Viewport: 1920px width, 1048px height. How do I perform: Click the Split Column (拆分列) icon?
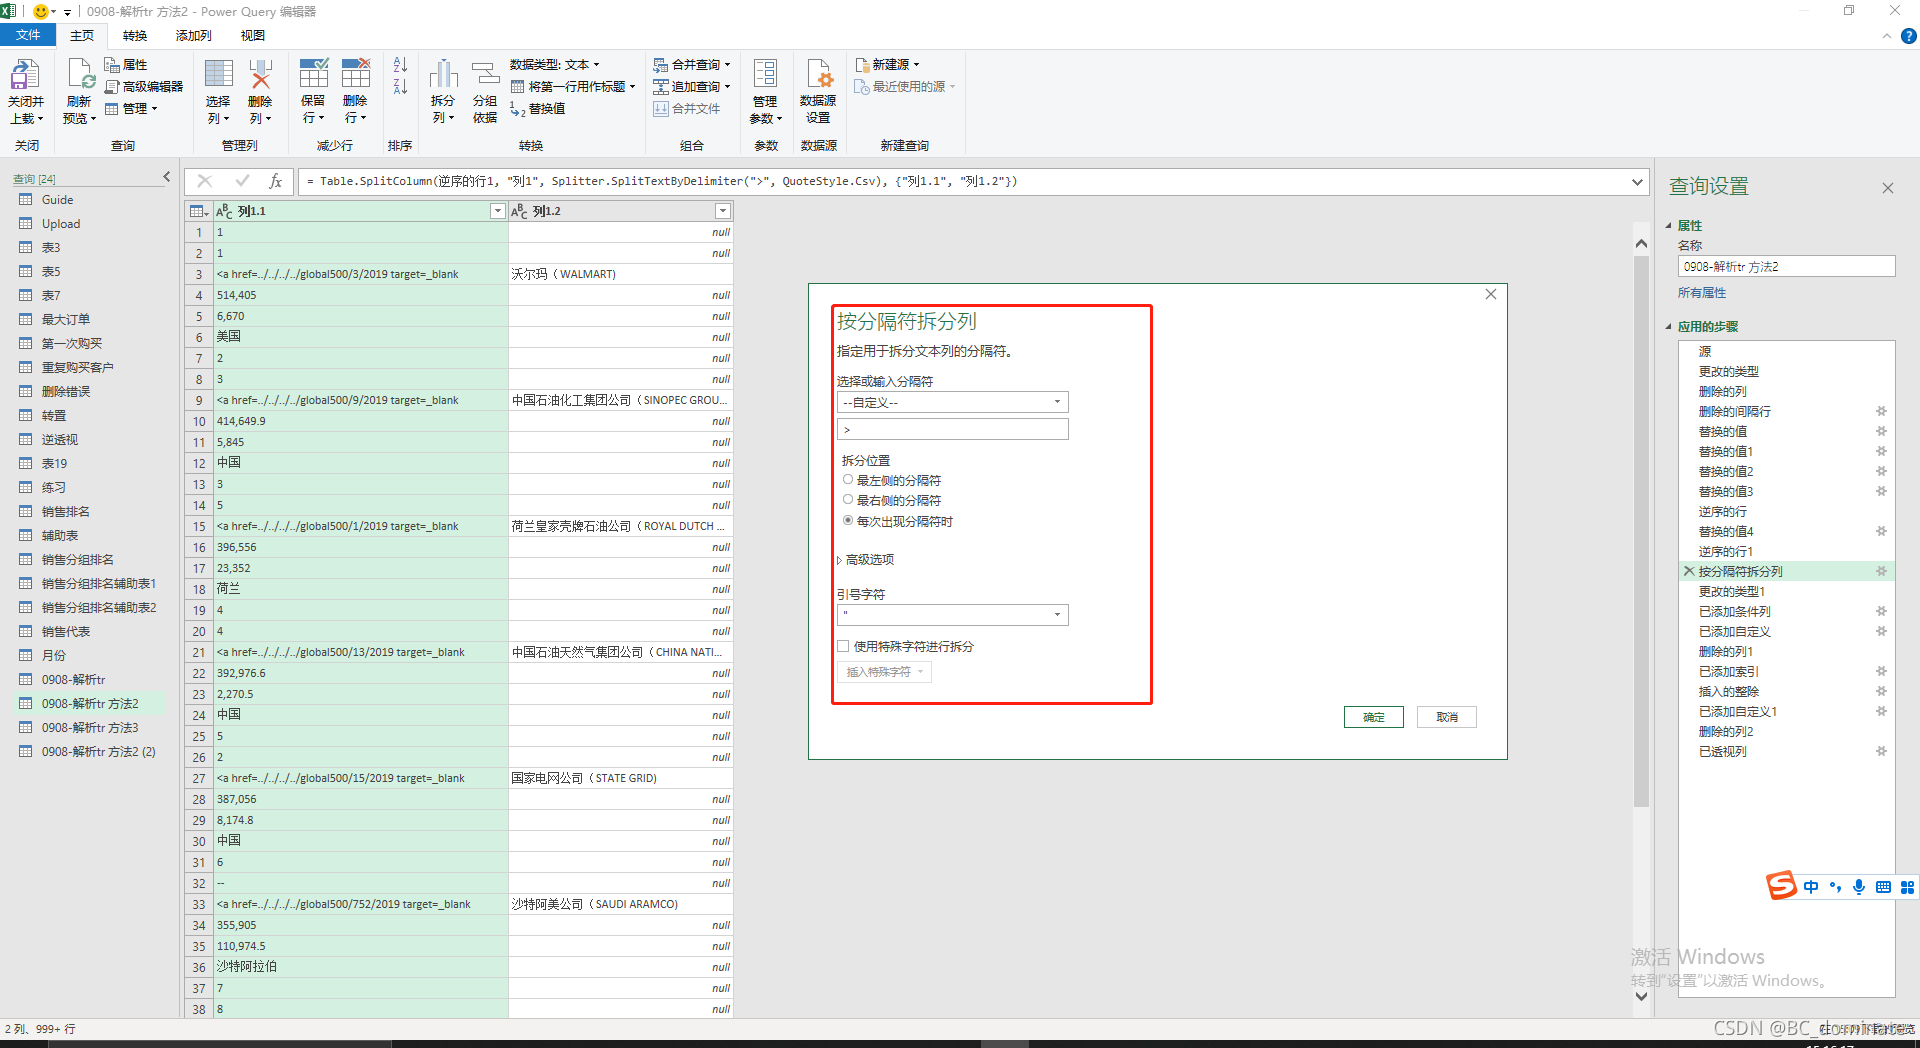point(443,76)
